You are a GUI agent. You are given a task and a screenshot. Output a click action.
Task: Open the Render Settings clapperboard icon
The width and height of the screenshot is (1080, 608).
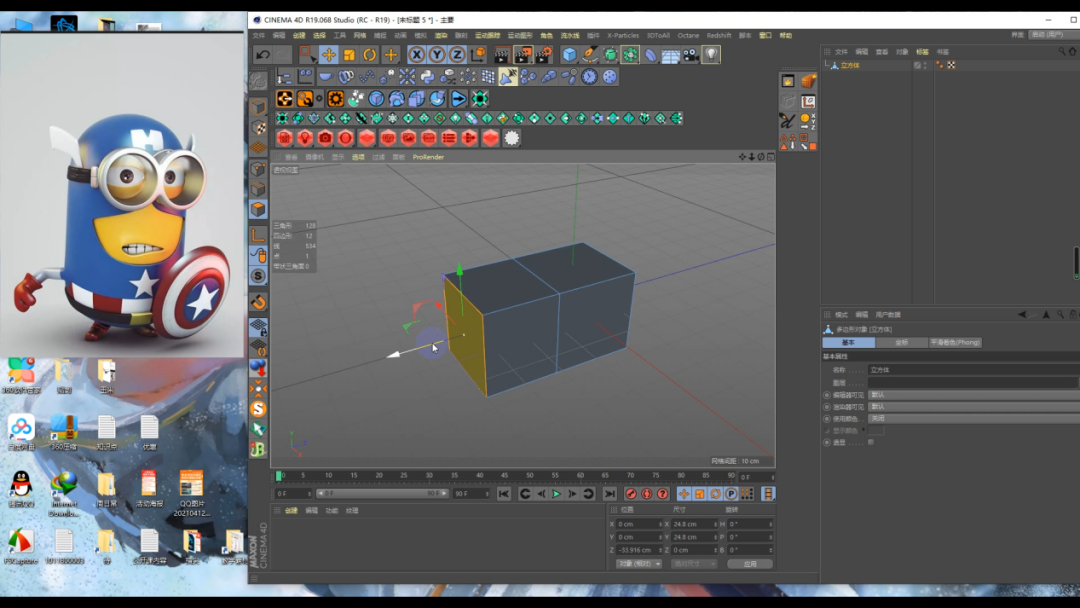pyautogui.click(x=543, y=54)
